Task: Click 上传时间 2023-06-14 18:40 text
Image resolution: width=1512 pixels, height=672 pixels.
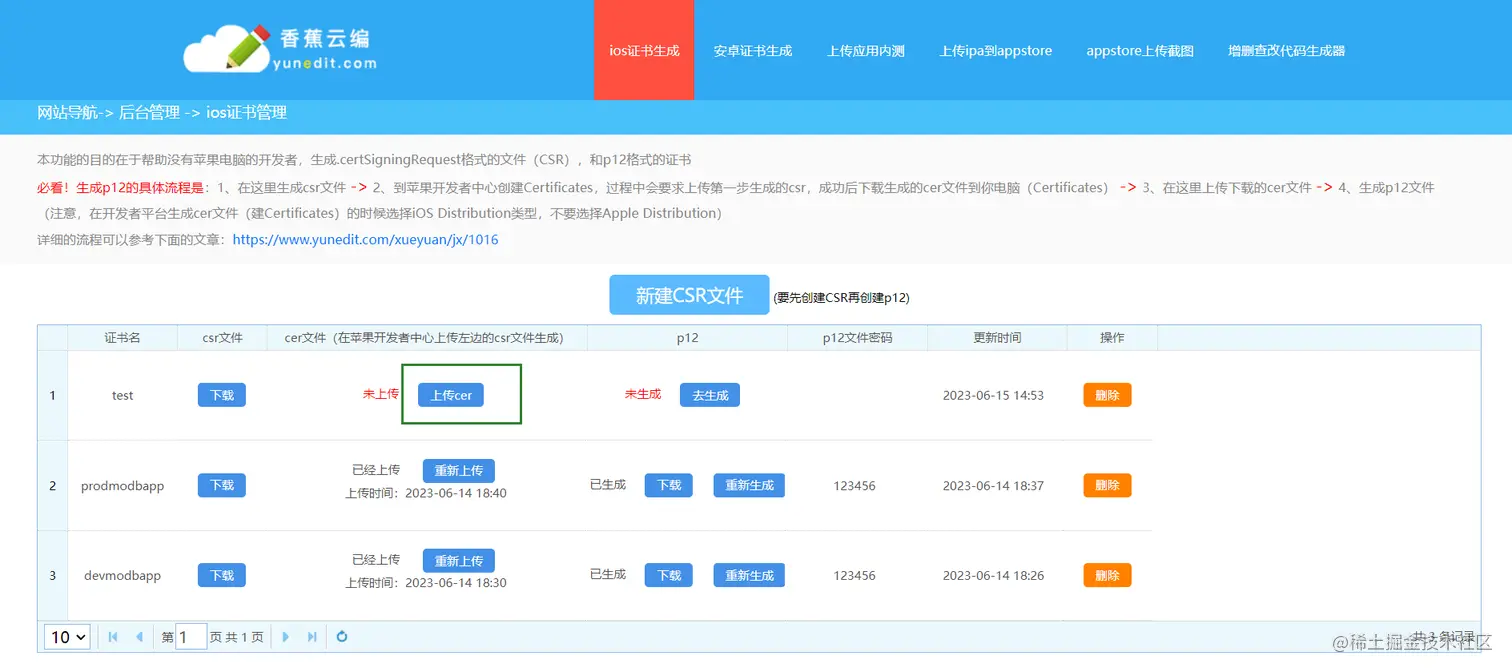Action: [x=426, y=493]
